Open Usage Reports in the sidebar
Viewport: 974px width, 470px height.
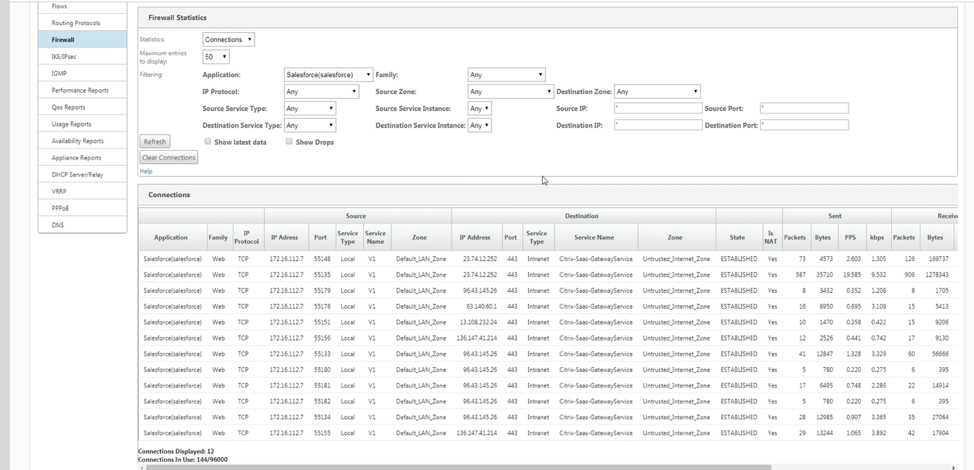[x=82, y=124]
